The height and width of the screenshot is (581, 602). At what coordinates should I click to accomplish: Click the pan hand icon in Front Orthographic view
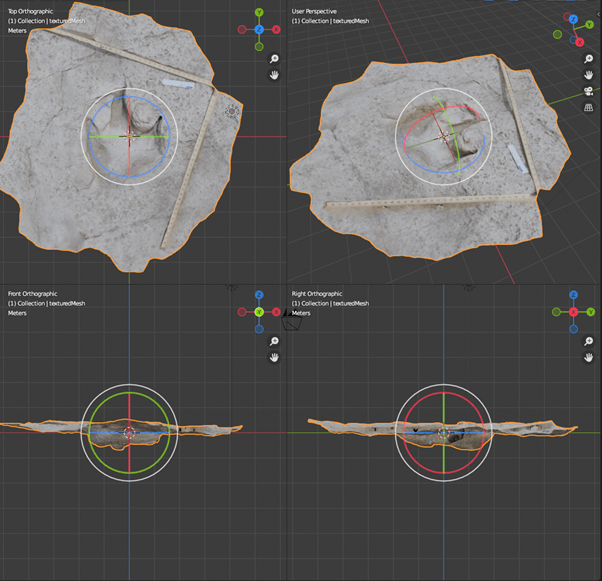pyautogui.click(x=273, y=357)
